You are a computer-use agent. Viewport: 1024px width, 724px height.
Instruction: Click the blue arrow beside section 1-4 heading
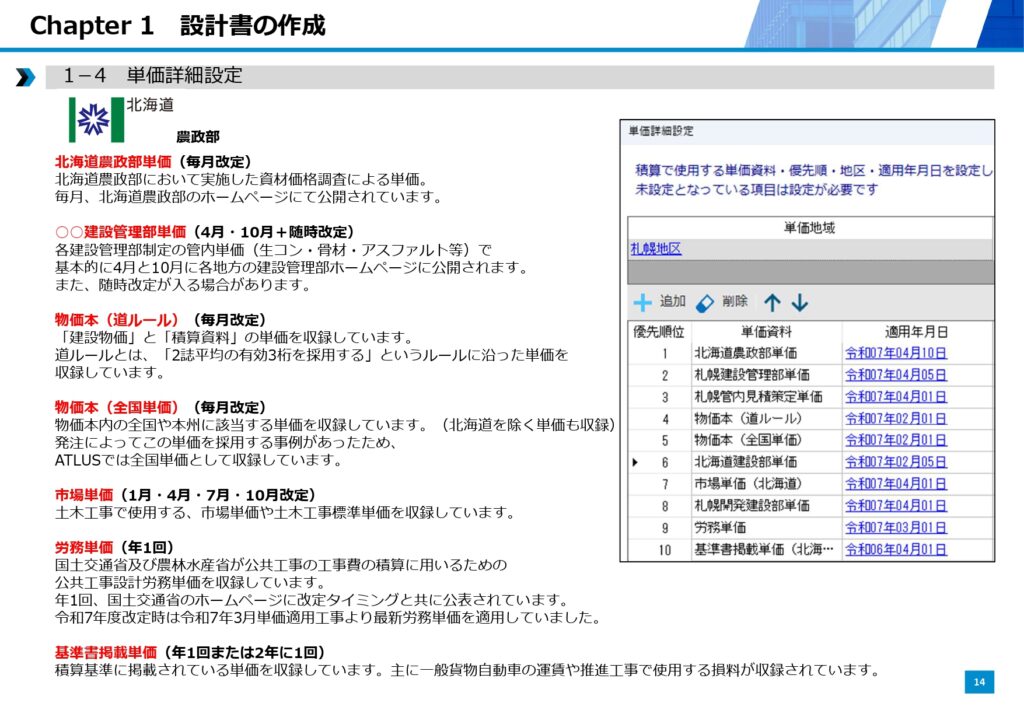tap(25, 77)
